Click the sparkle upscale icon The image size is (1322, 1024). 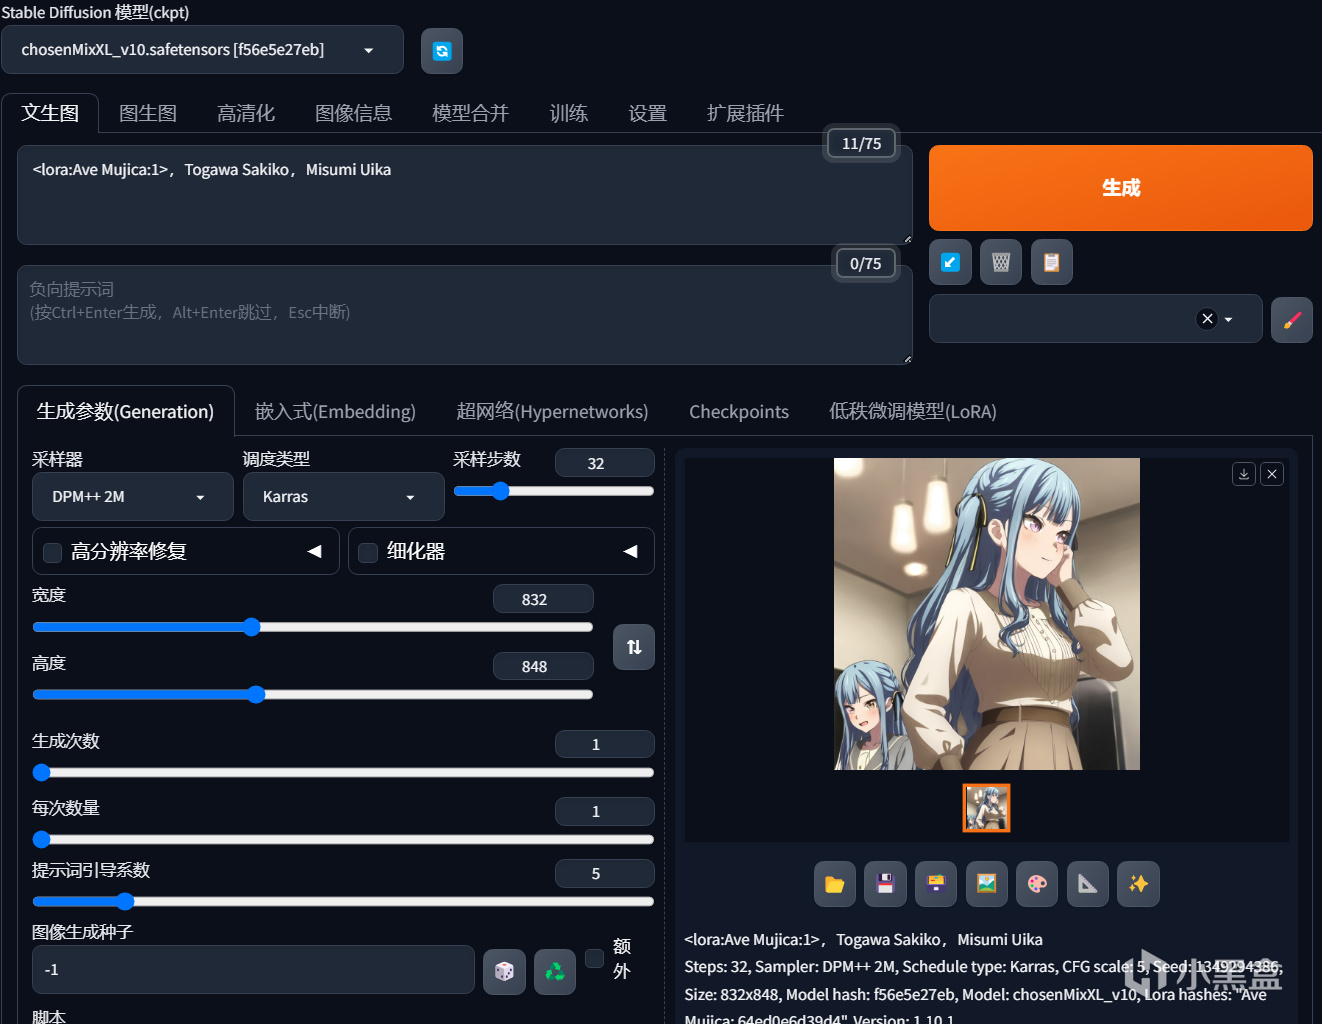[1138, 884]
